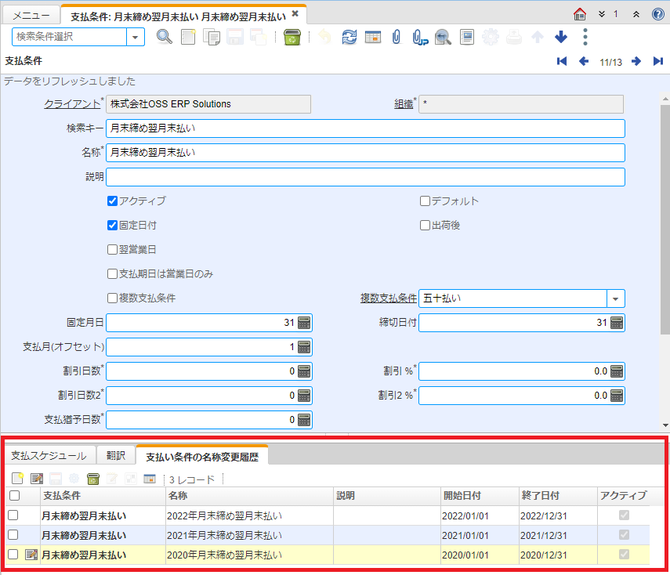Sort by the 終了日付 column header

coord(558,496)
